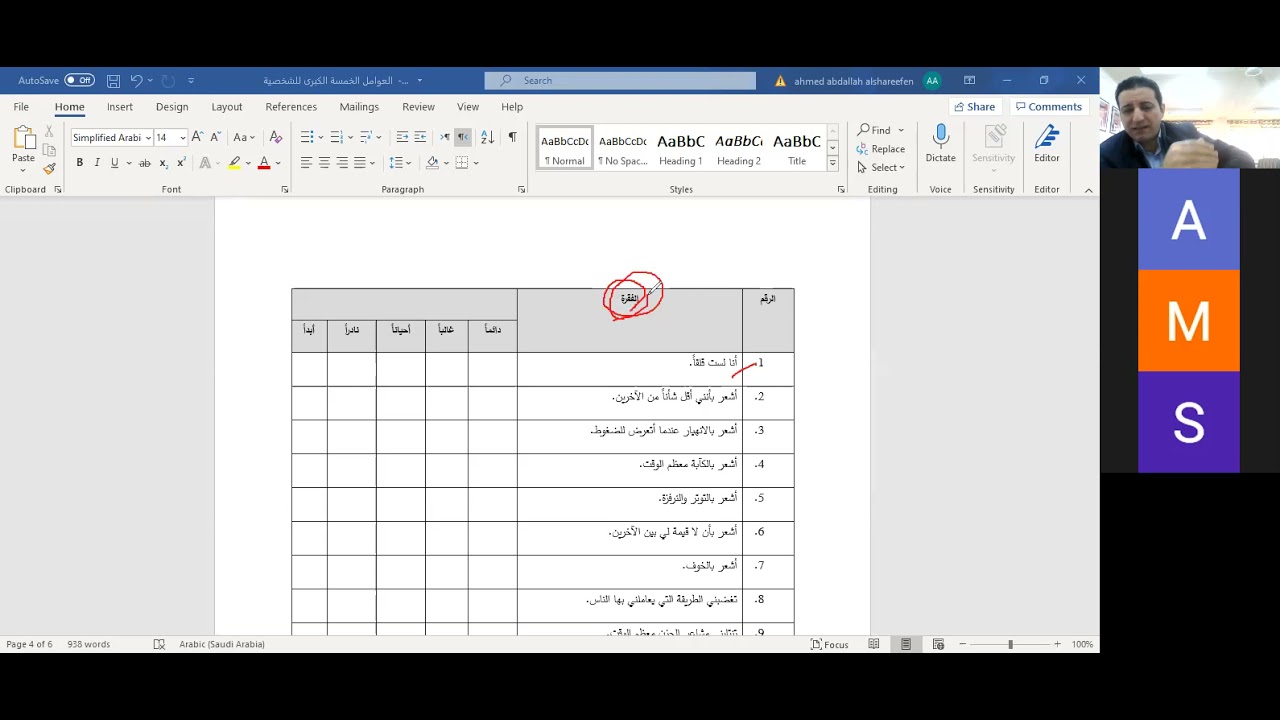This screenshot has width=1280, height=720.
Task: Toggle Focus mode in status bar
Action: point(829,645)
